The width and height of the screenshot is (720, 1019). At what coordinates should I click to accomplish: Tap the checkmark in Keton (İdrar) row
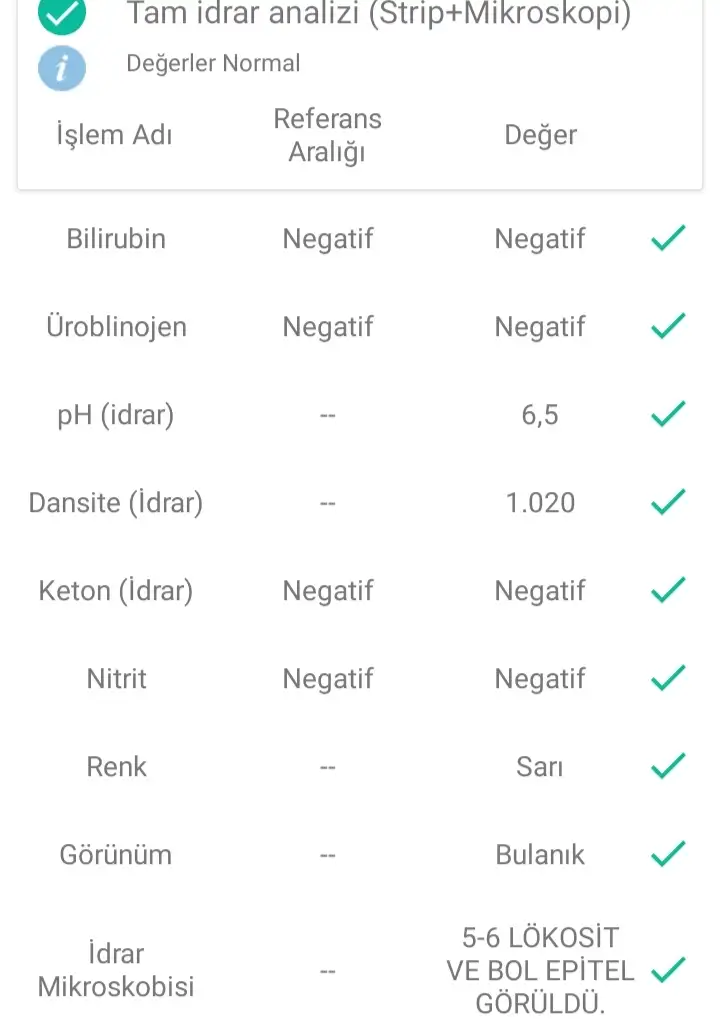tap(668, 590)
